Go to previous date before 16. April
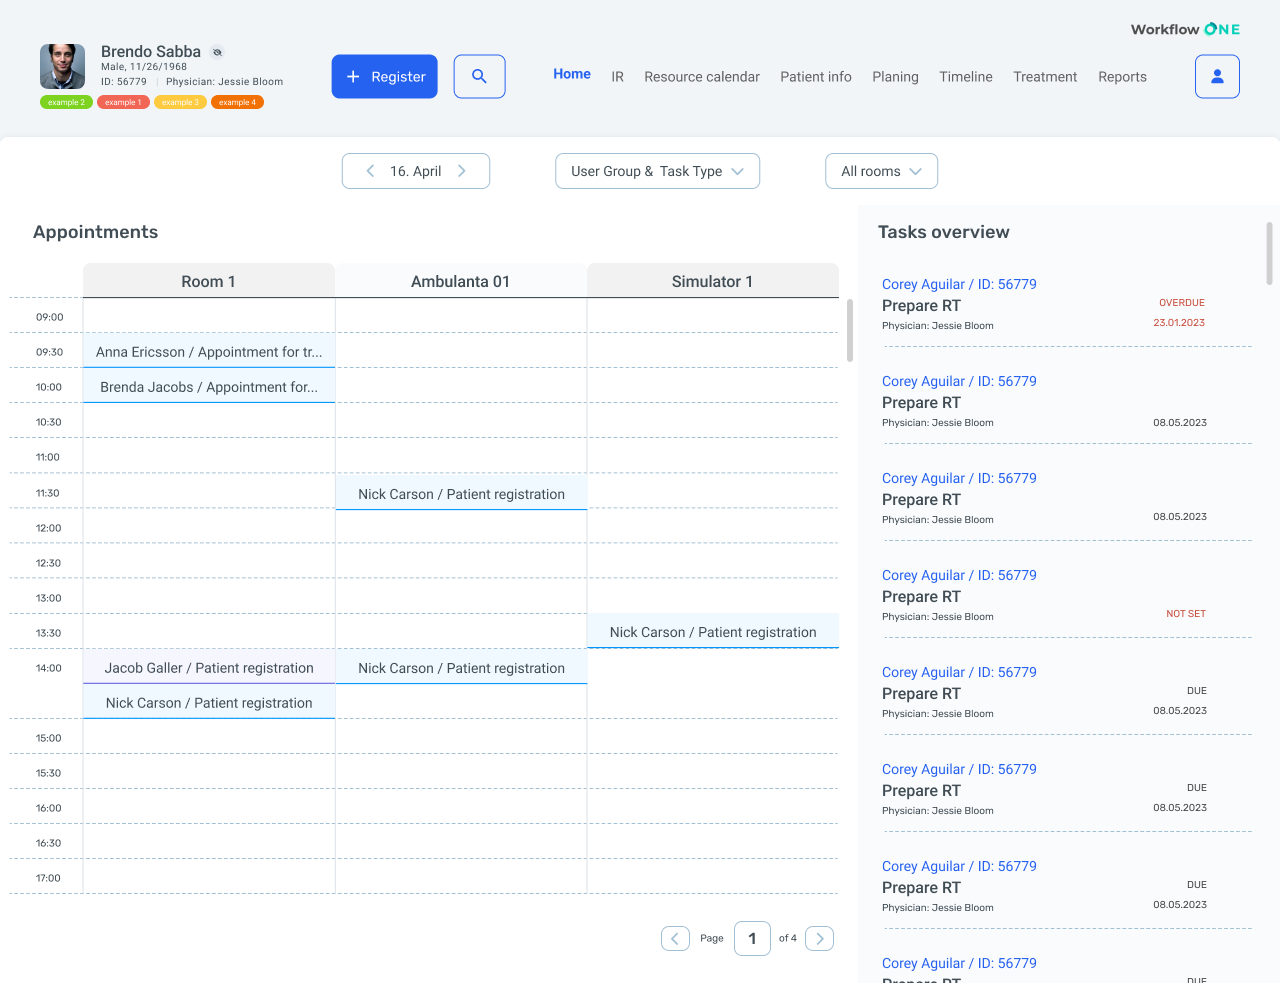 [370, 171]
